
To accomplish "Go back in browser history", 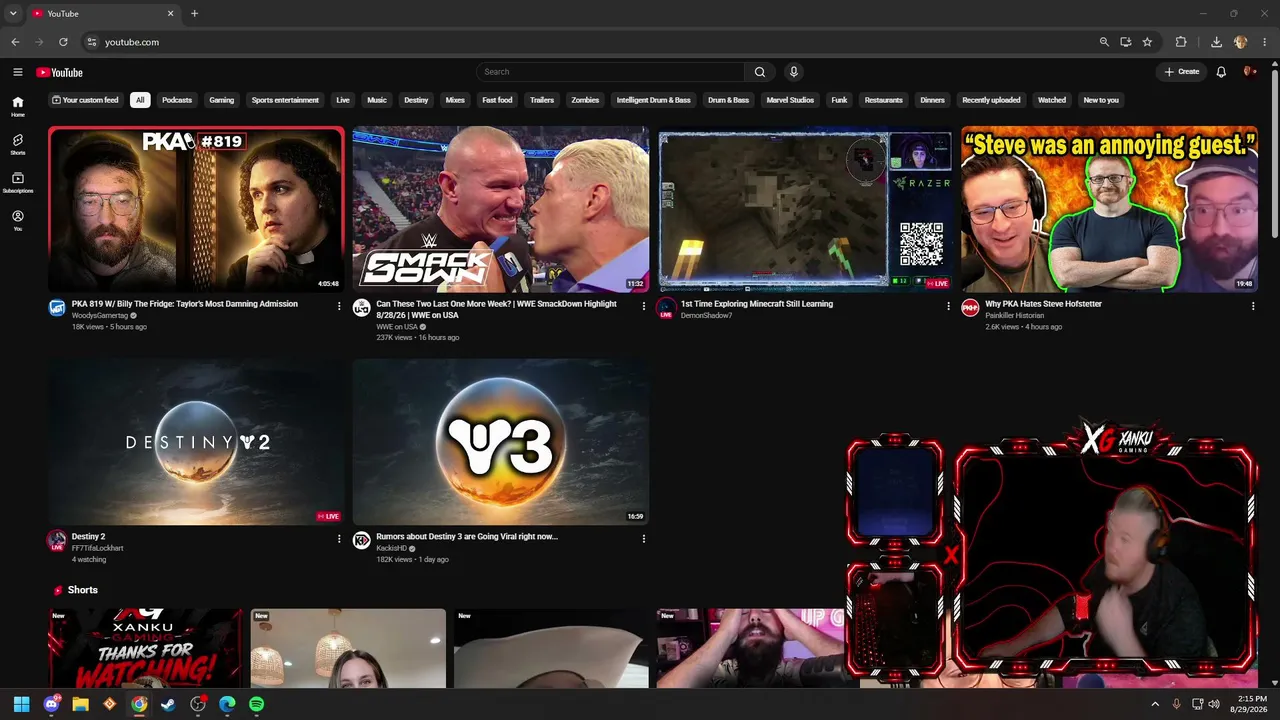I will pos(15,42).
